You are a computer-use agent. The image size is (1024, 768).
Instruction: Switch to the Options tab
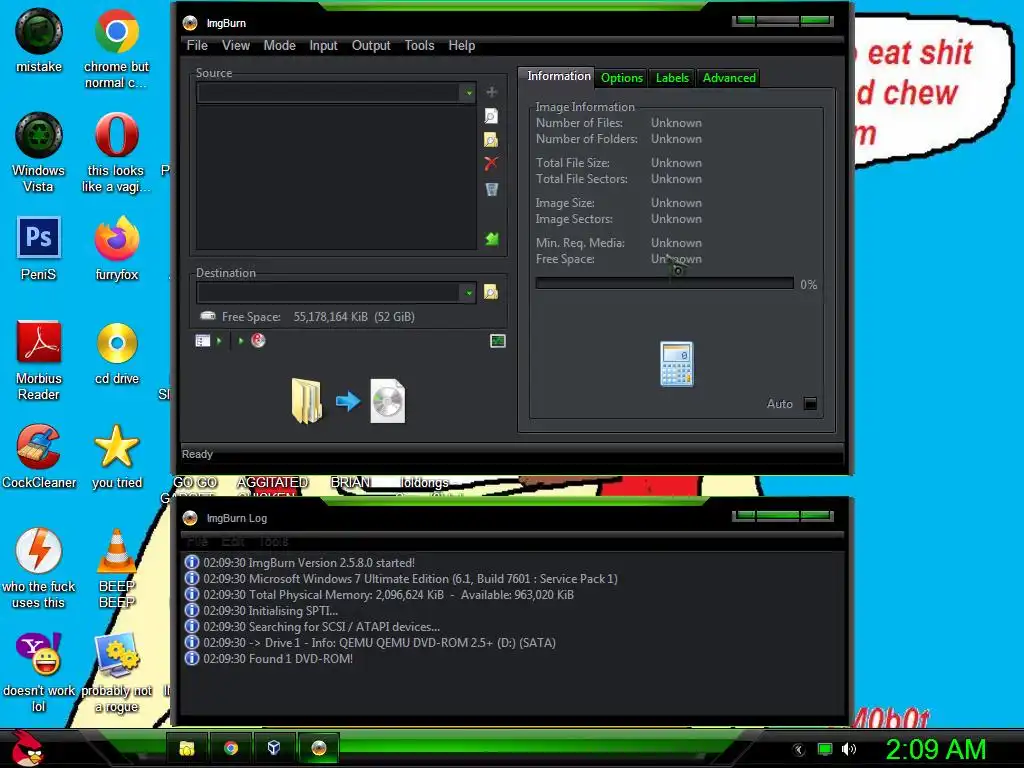pos(622,78)
